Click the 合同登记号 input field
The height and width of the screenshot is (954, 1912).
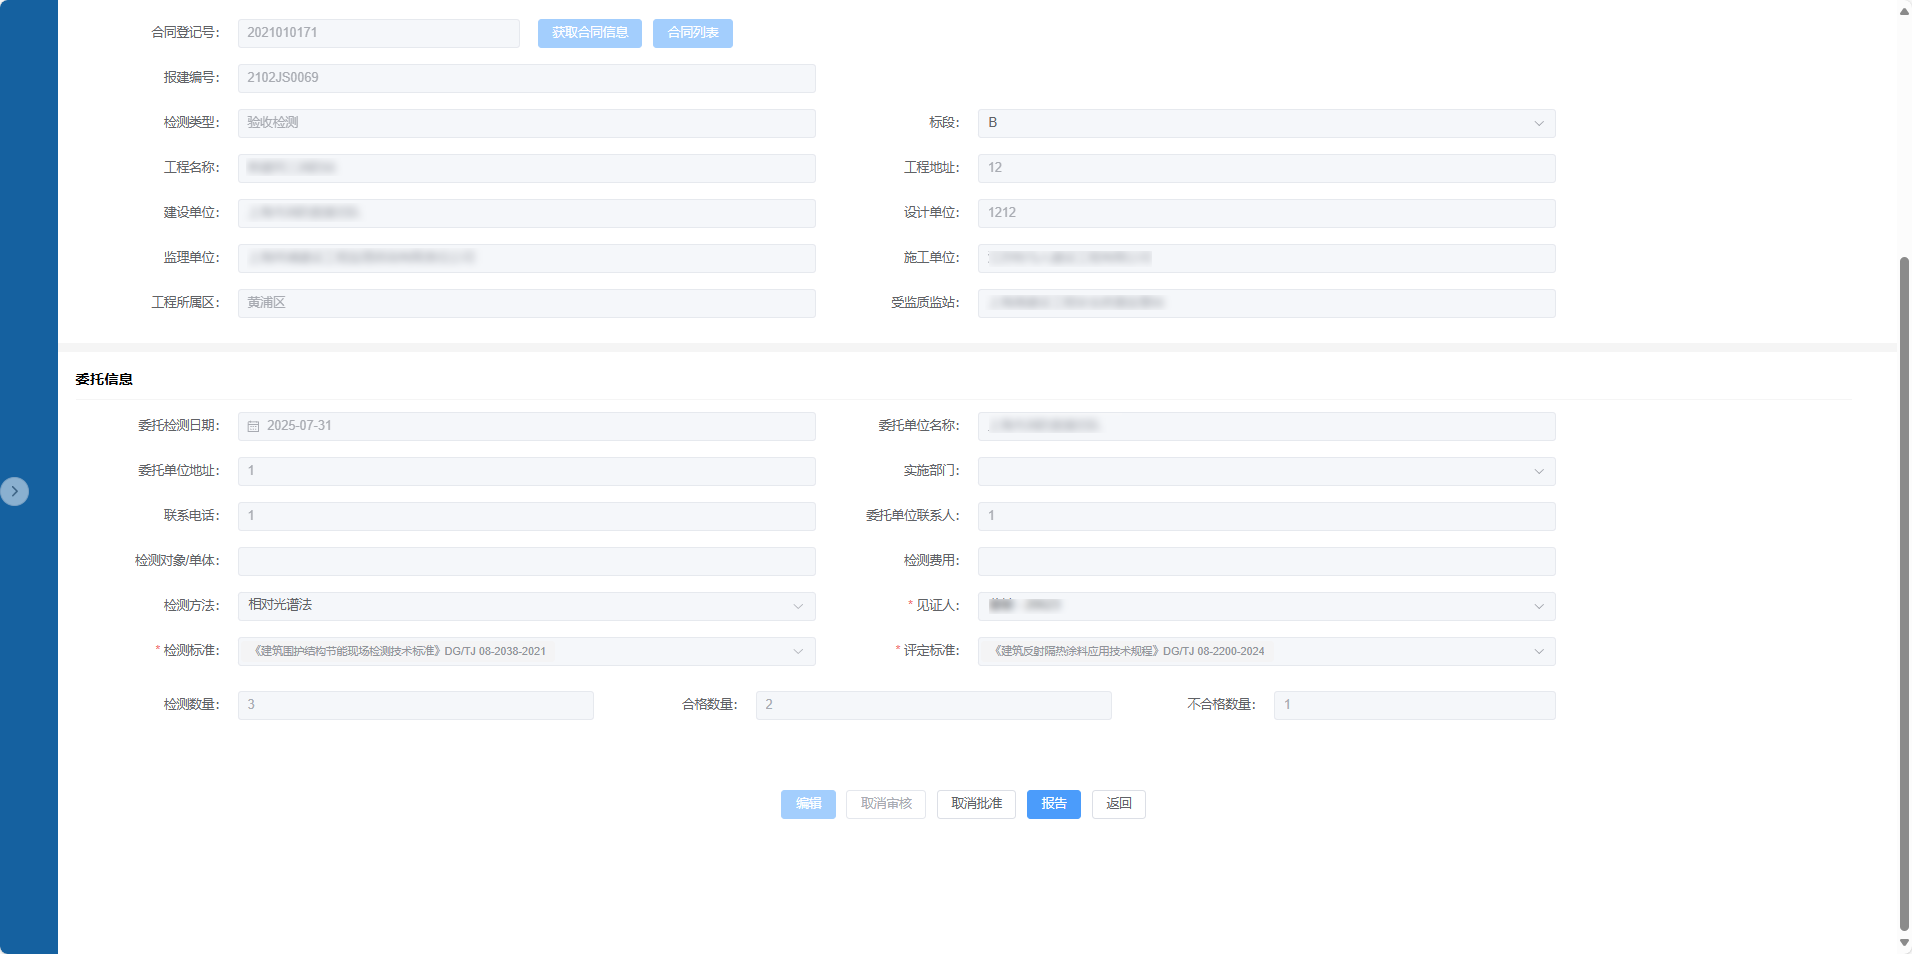(378, 33)
